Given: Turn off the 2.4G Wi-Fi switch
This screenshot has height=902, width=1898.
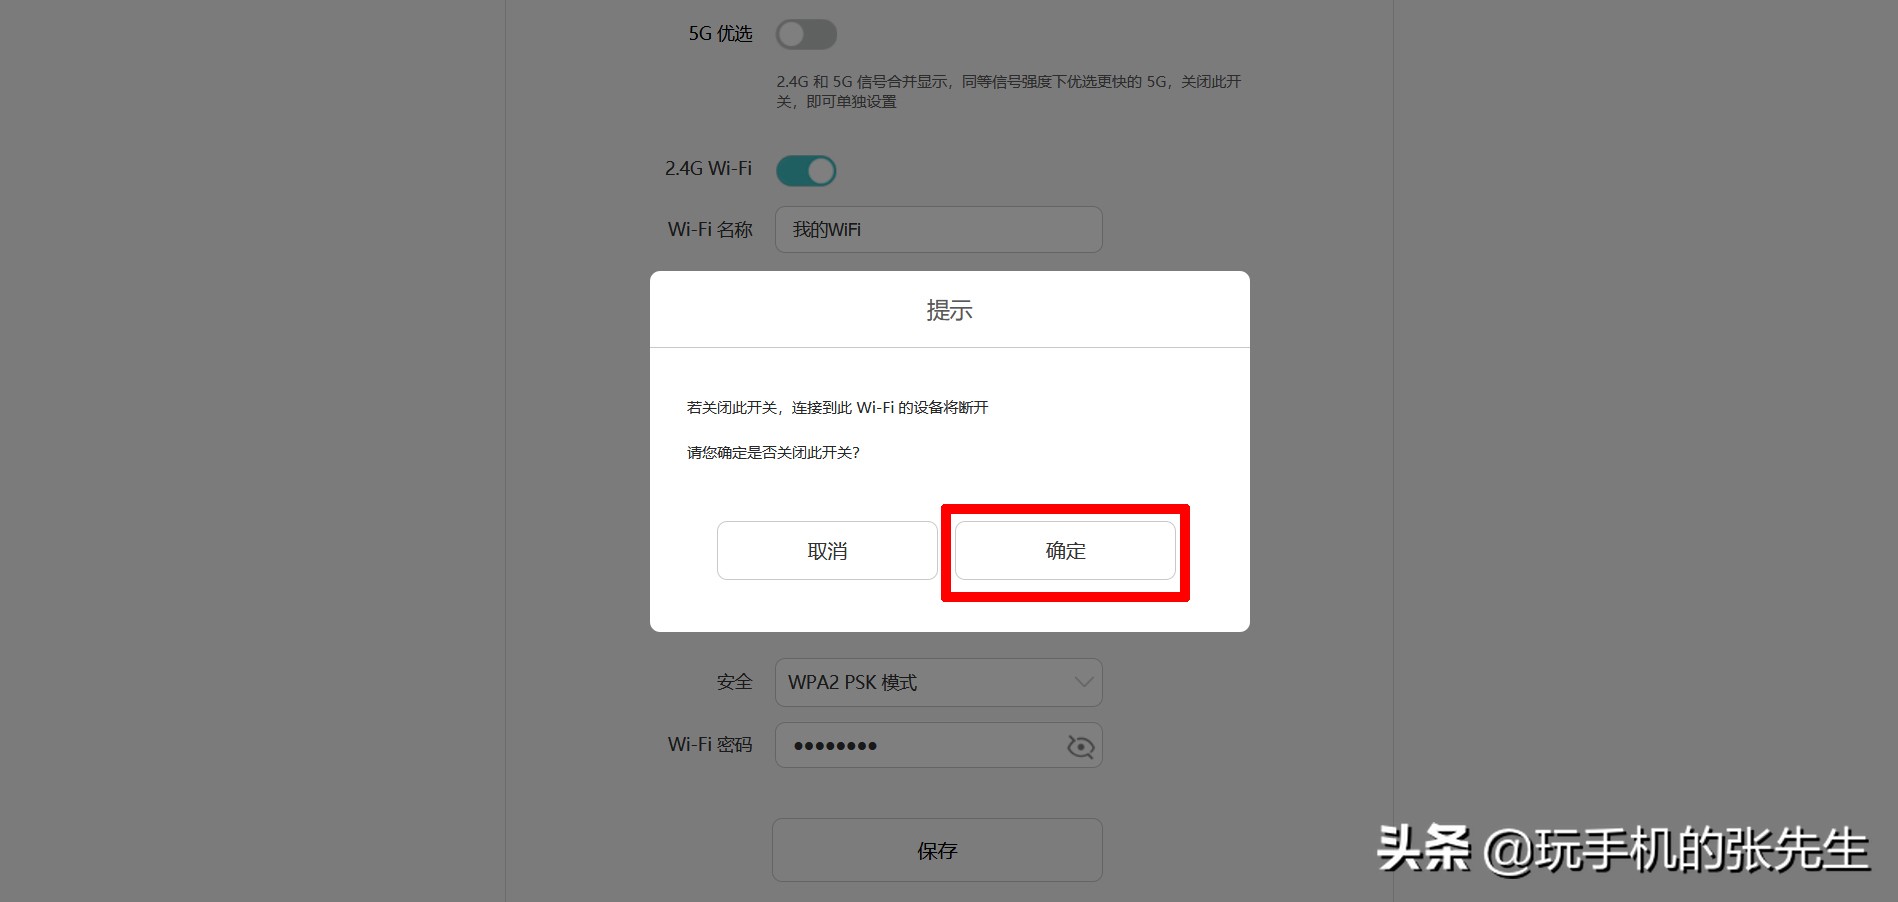Looking at the screenshot, I should [806, 170].
